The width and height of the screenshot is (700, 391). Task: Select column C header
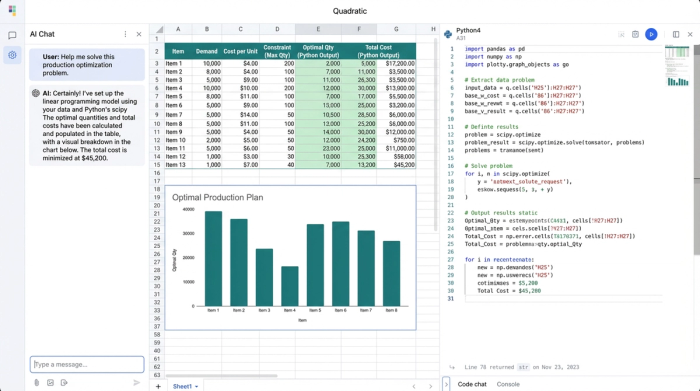(240, 29)
